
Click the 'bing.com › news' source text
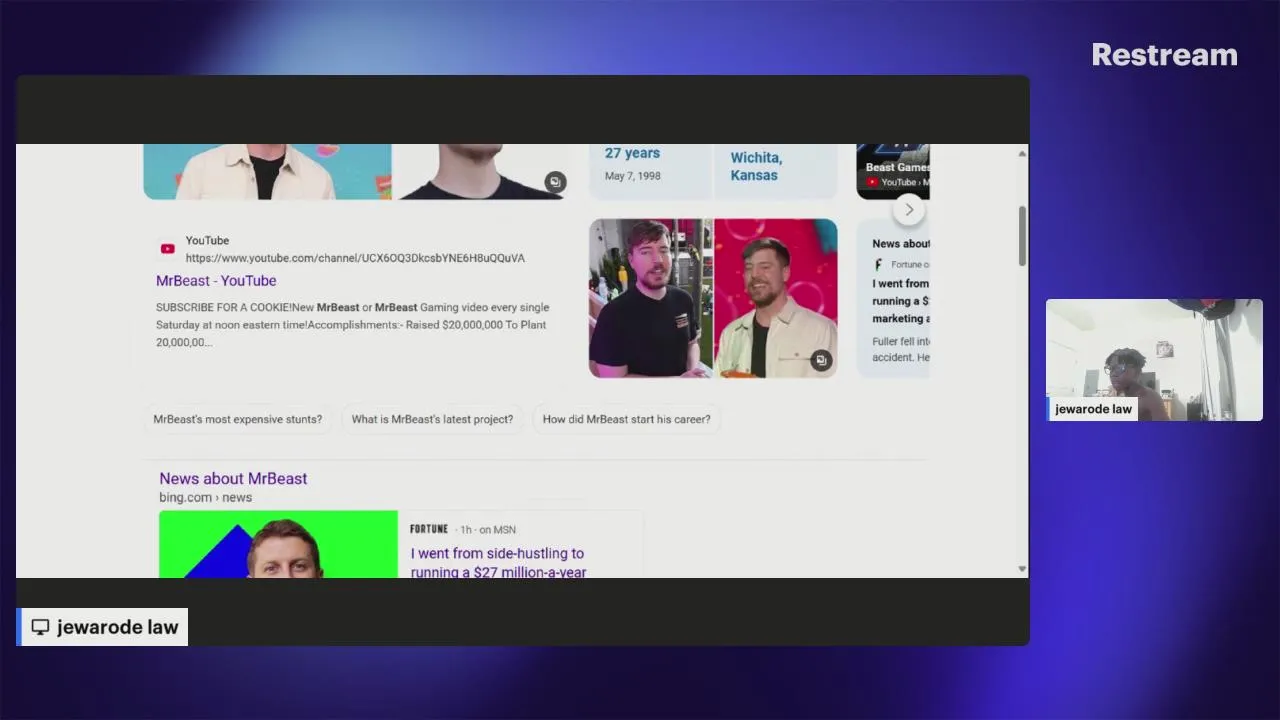click(x=205, y=497)
